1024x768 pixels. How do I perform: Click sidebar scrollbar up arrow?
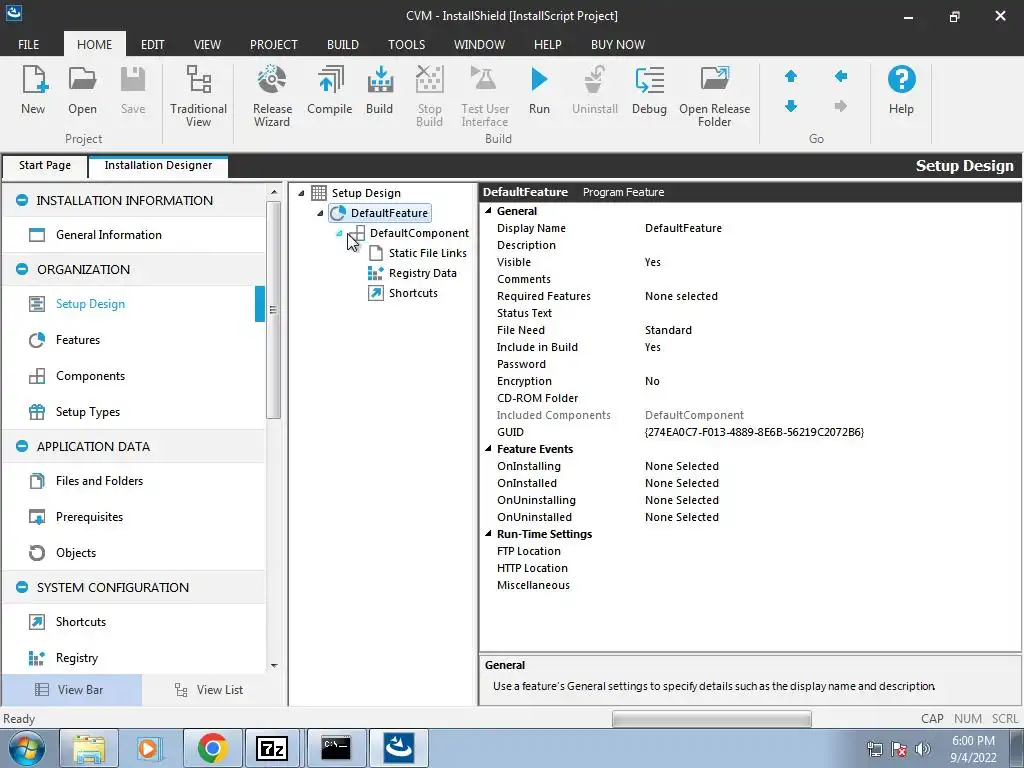(x=274, y=192)
